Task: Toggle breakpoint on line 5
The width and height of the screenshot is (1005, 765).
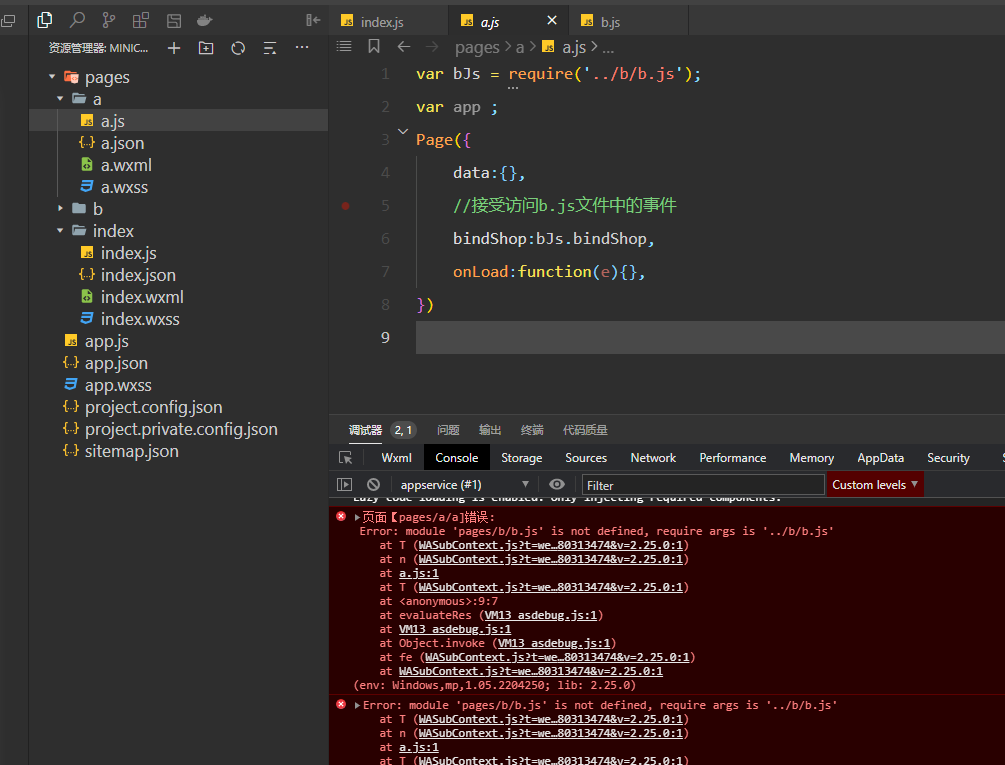Action: (345, 206)
